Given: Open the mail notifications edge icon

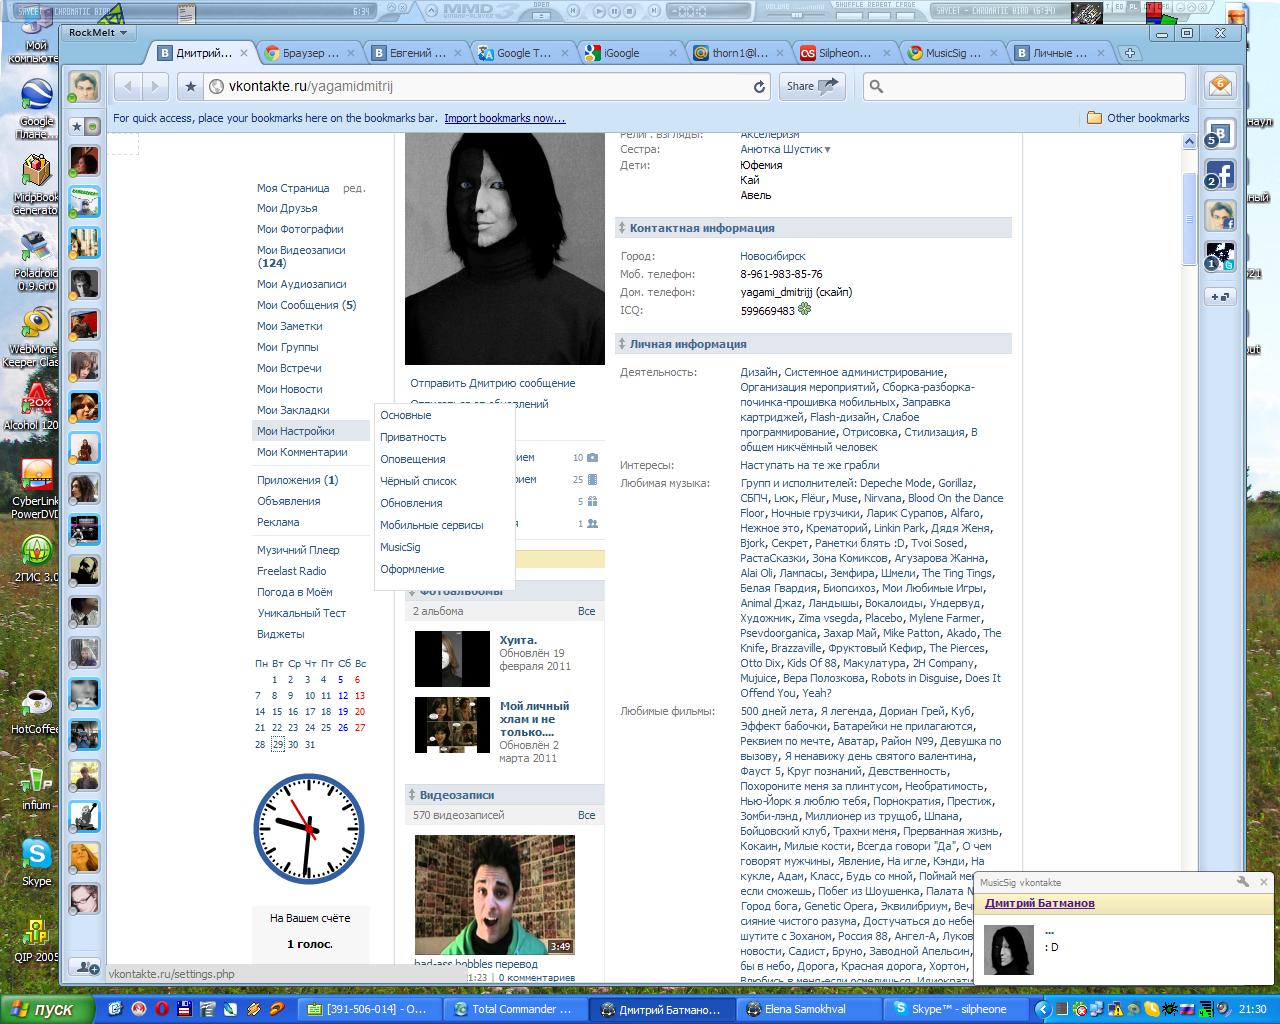Looking at the screenshot, I should [1220, 86].
